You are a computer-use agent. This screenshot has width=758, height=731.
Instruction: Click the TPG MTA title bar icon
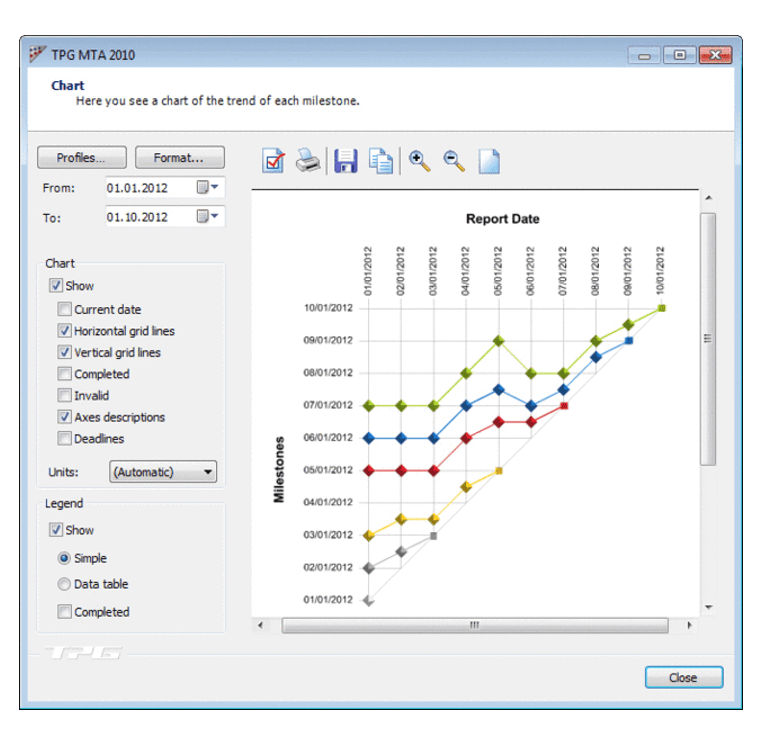pyautogui.click(x=38, y=55)
